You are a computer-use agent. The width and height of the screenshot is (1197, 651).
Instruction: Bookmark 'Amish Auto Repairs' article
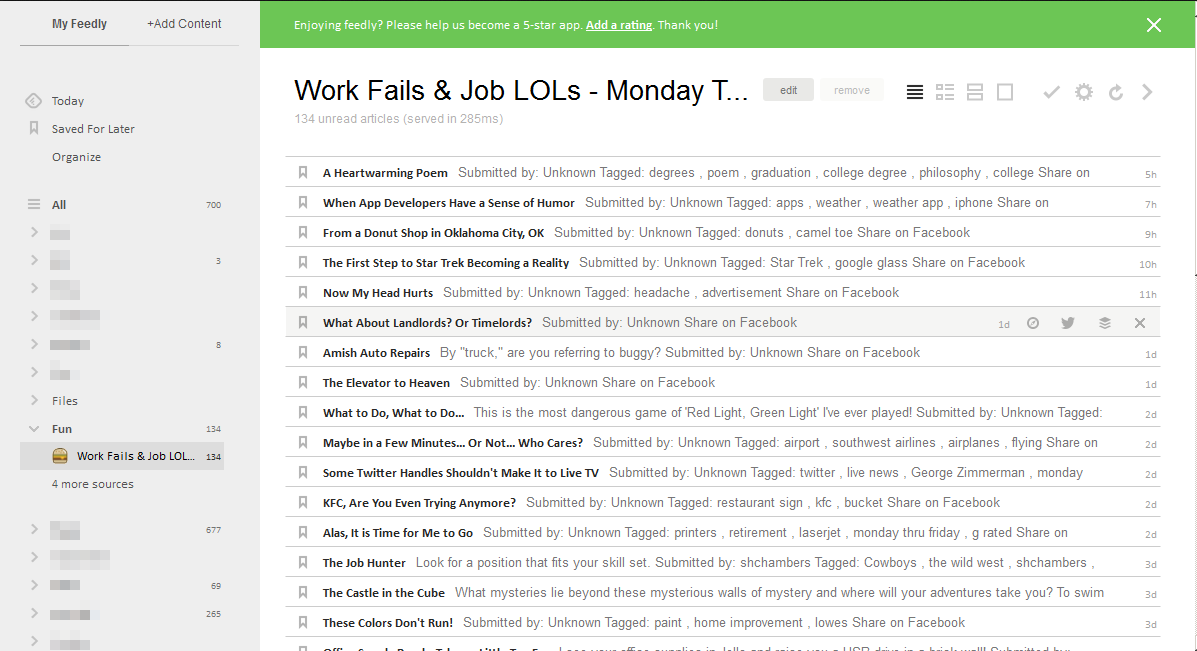303,353
